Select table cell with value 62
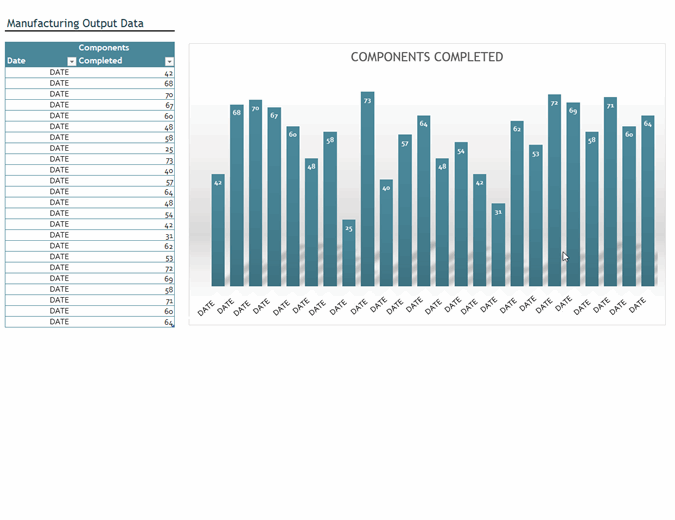Screen dimensions: 675x520 126,246
